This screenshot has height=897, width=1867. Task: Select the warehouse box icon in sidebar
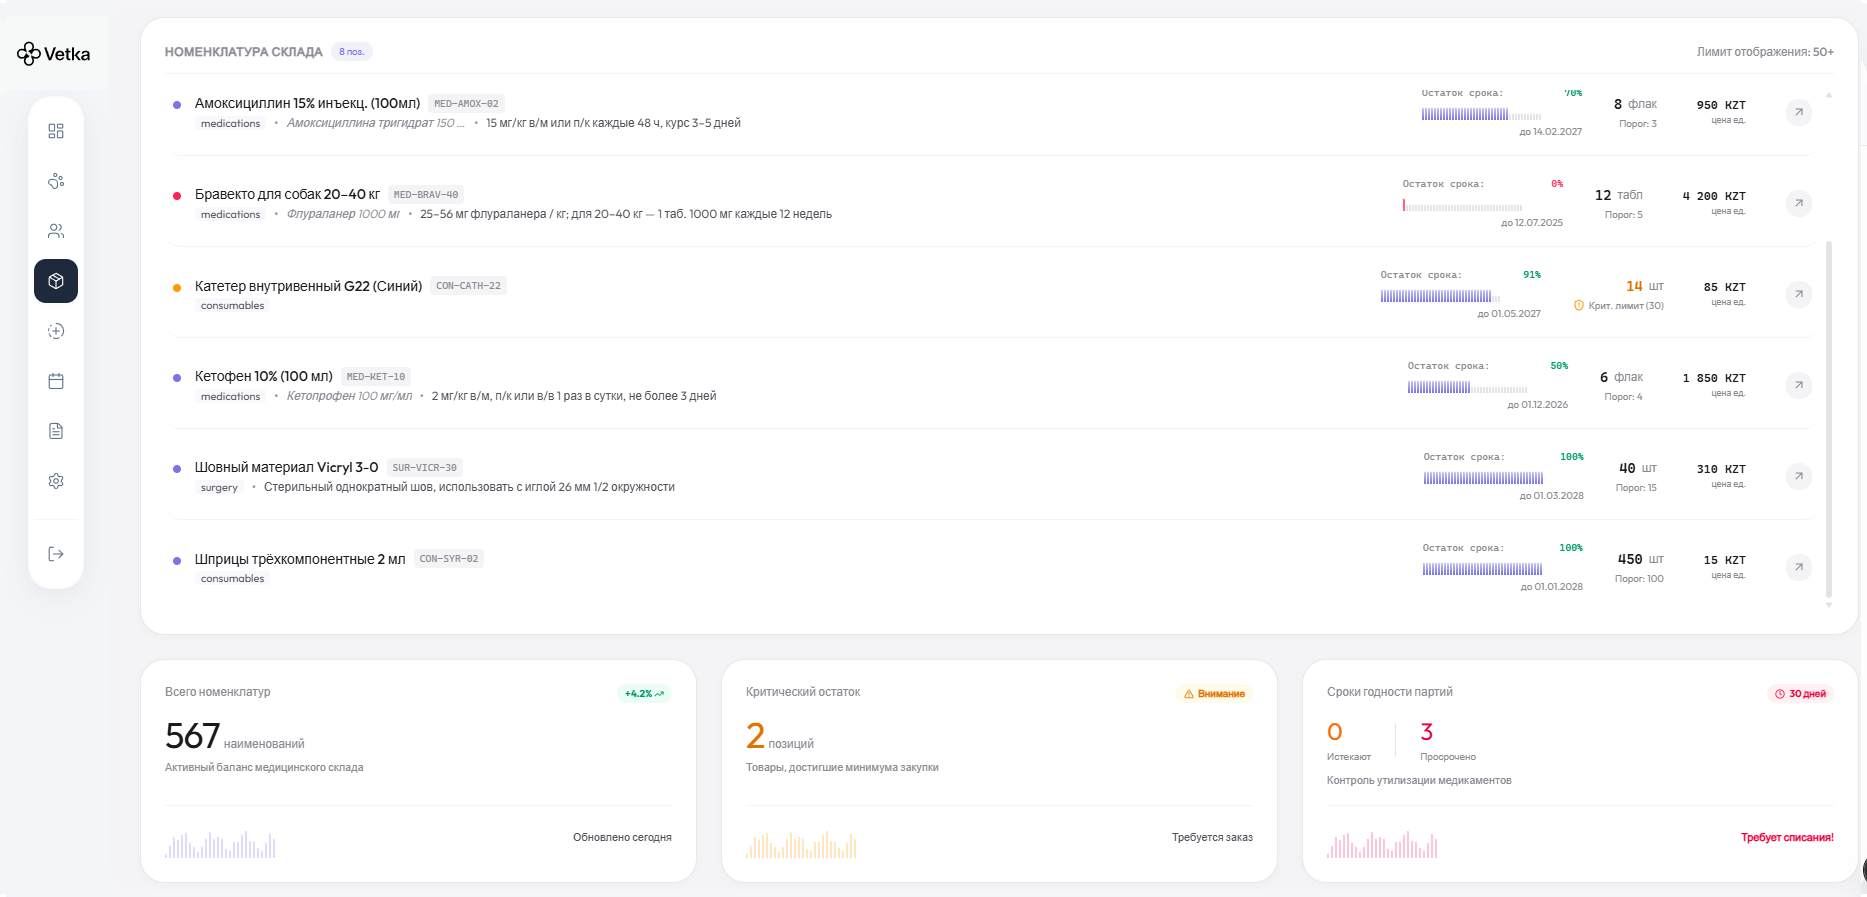pos(56,281)
